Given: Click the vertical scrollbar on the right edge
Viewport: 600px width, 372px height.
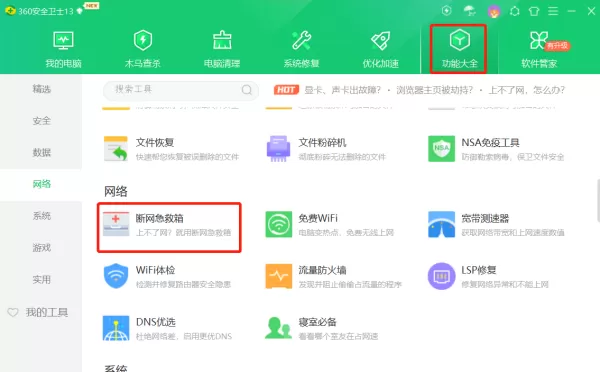Looking at the screenshot, I should point(598,200).
